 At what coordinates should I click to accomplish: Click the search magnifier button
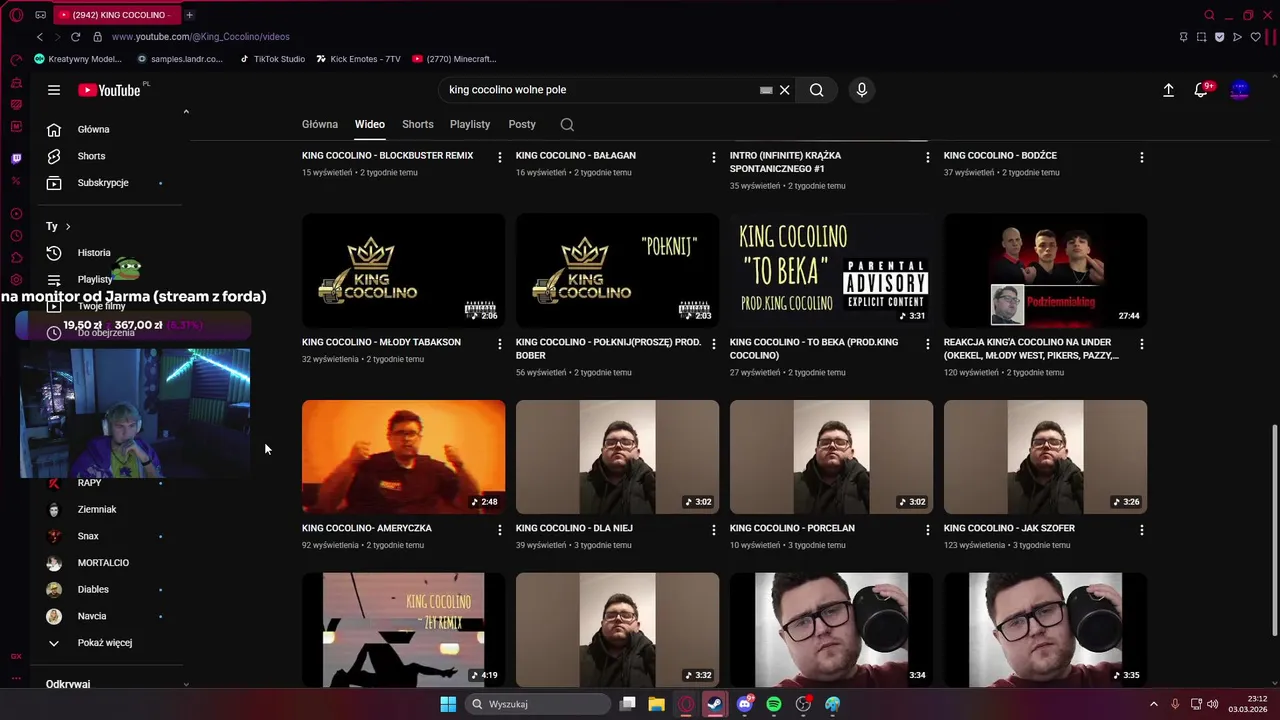pos(817,90)
